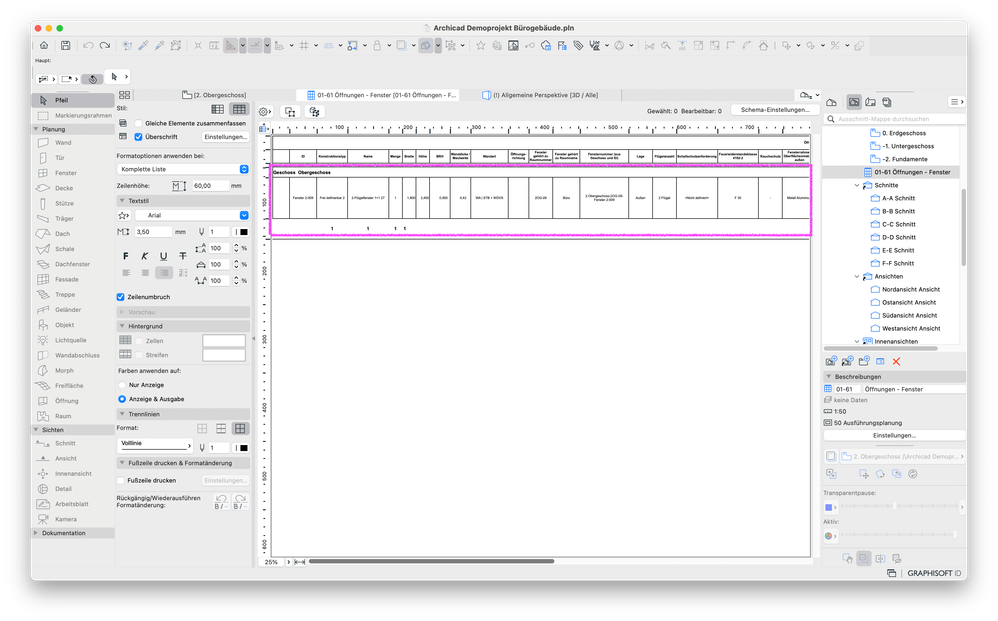
Task: Collapse the Ansichten folder in navigator
Action: click(x=857, y=276)
